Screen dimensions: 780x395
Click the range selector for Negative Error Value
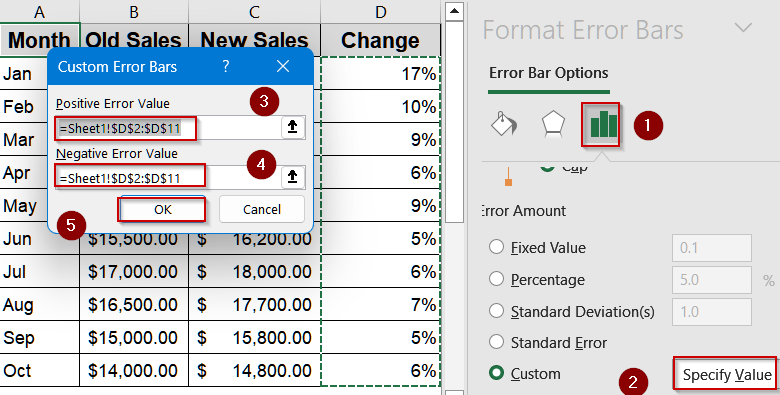tap(292, 177)
